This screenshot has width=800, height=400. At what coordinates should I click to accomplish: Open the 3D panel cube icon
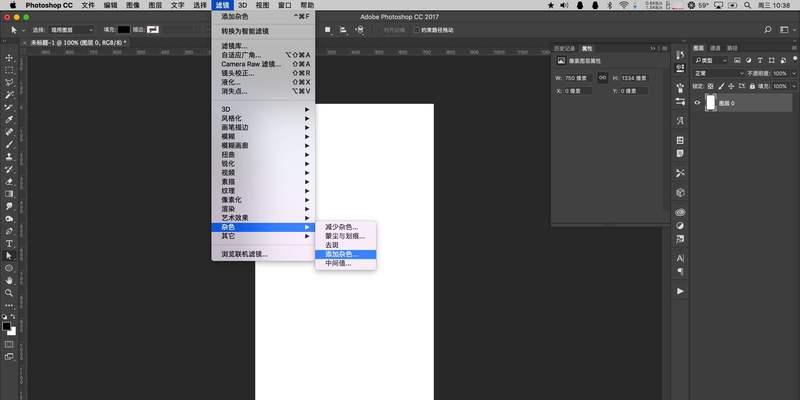pos(680,192)
